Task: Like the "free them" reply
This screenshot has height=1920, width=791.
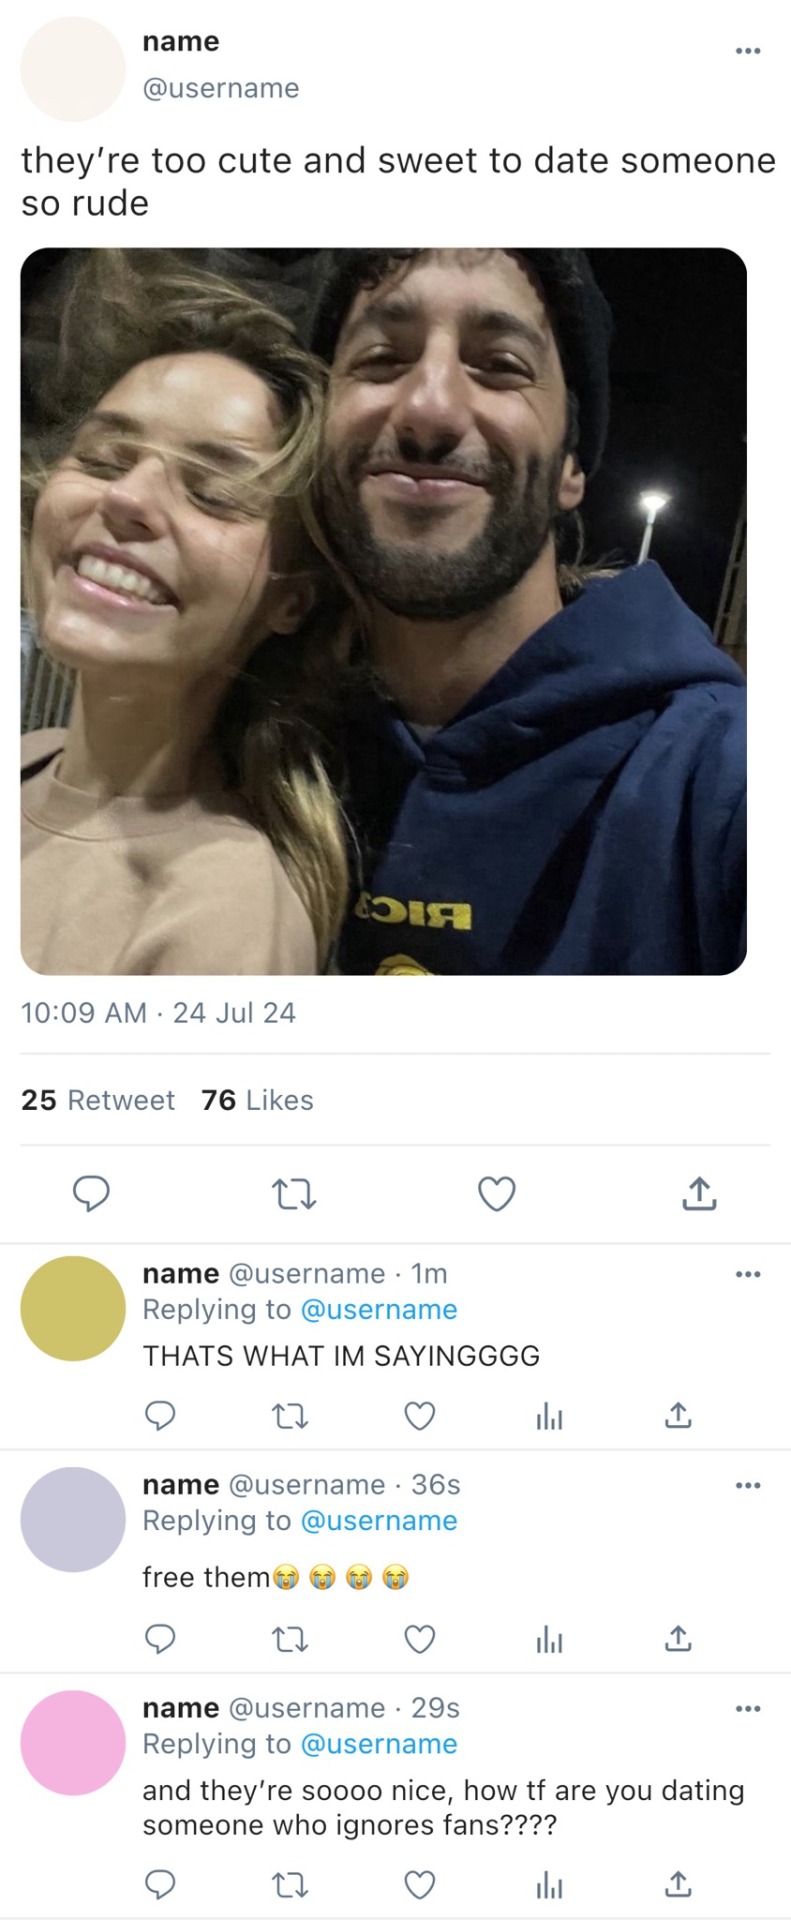Action: pos(420,1639)
